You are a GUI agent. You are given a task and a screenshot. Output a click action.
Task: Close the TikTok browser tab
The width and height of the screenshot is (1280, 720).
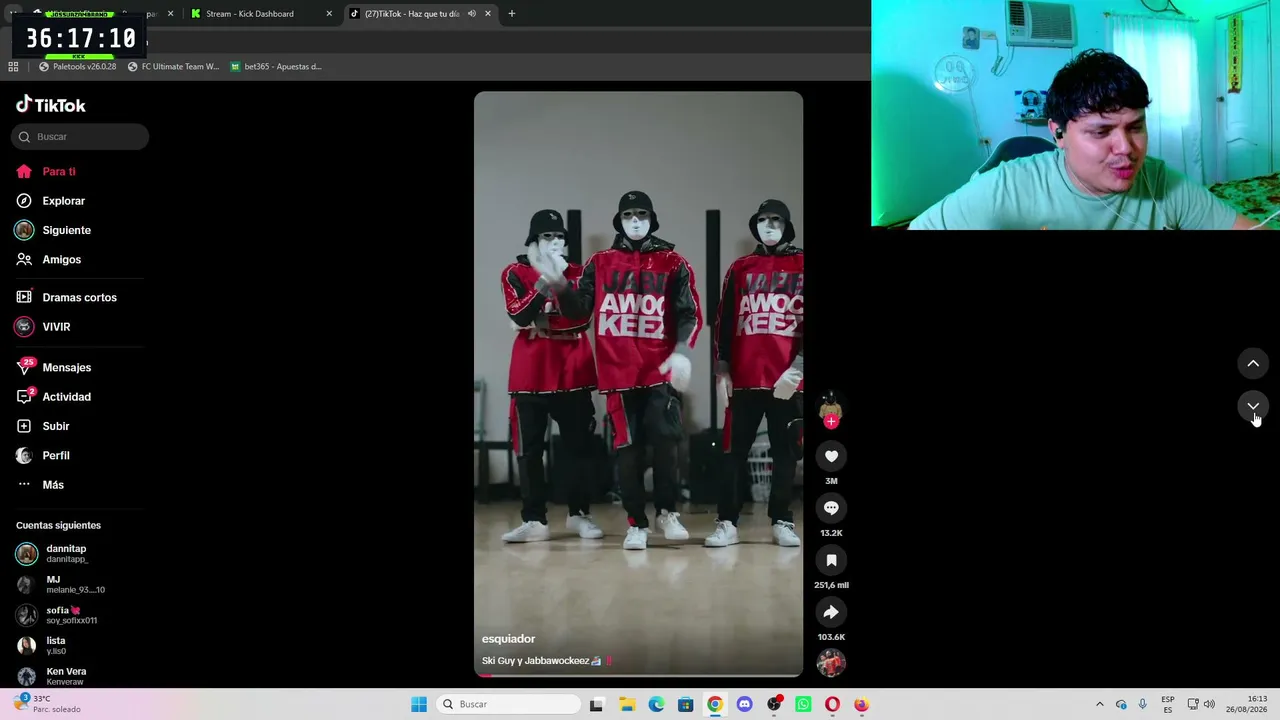tap(488, 14)
